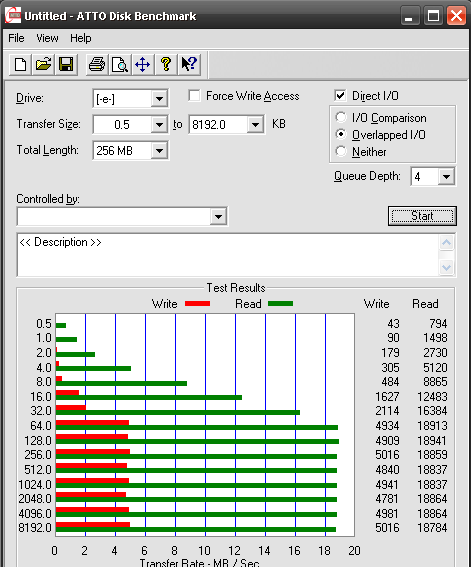Click the write value 4981

(x=387, y=514)
